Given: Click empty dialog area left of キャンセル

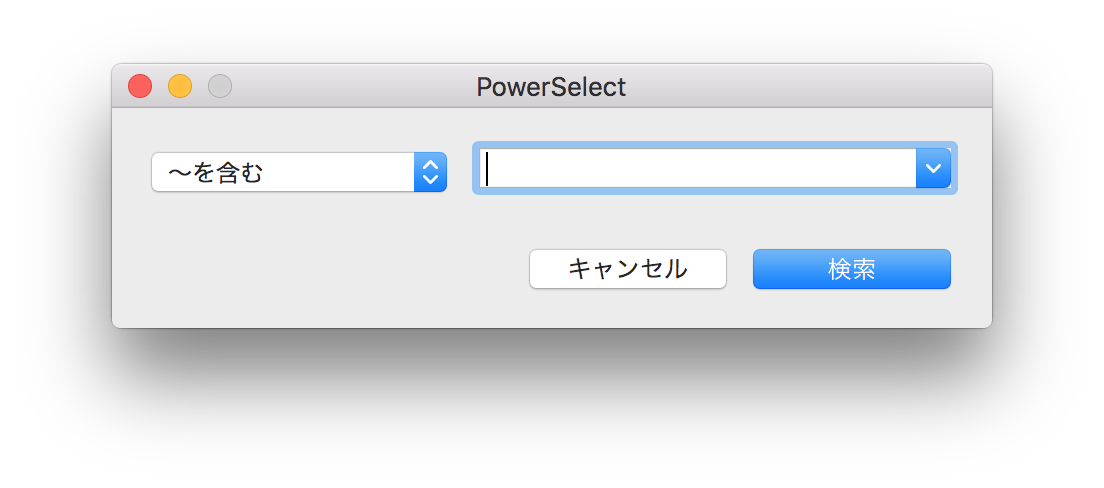Looking at the screenshot, I should point(330,270).
